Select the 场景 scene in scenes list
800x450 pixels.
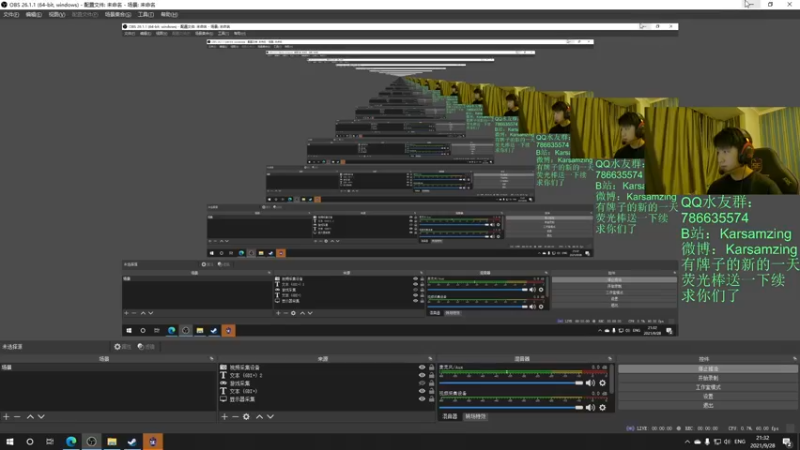coord(108,367)
